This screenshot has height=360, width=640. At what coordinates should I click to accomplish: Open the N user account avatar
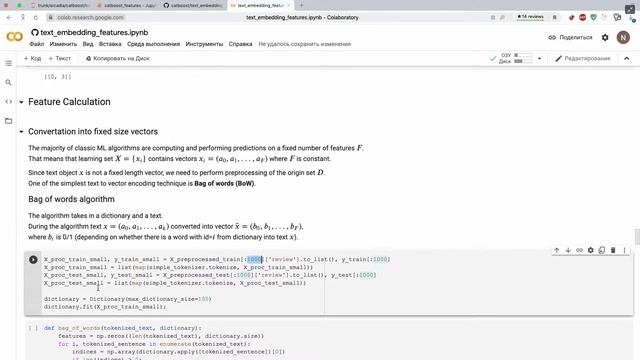click(623, 38)
